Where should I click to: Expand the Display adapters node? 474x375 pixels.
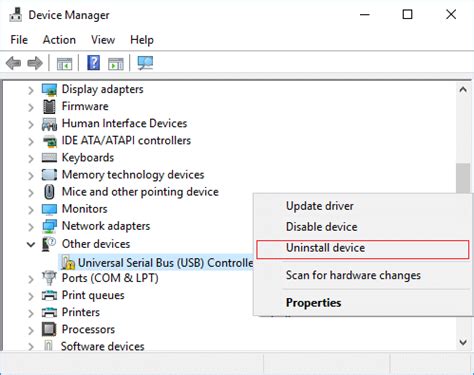pos(31,90)
